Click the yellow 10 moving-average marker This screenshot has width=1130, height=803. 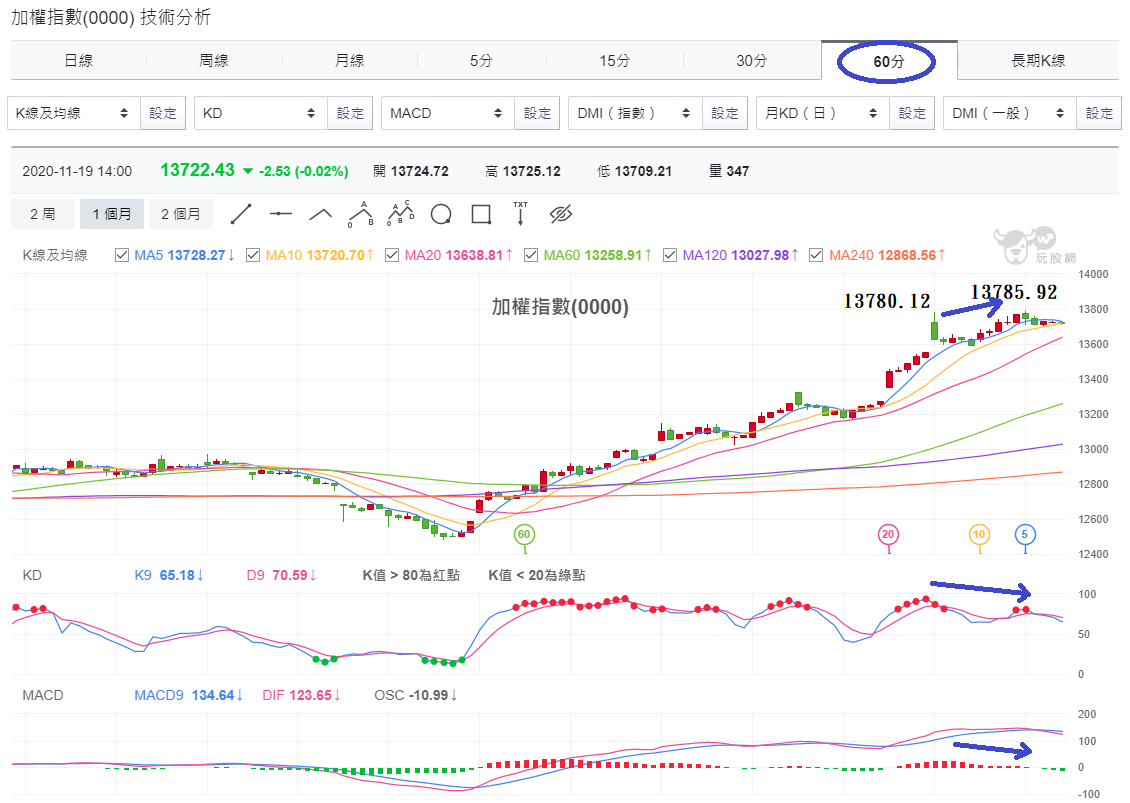tap(979, 535)
